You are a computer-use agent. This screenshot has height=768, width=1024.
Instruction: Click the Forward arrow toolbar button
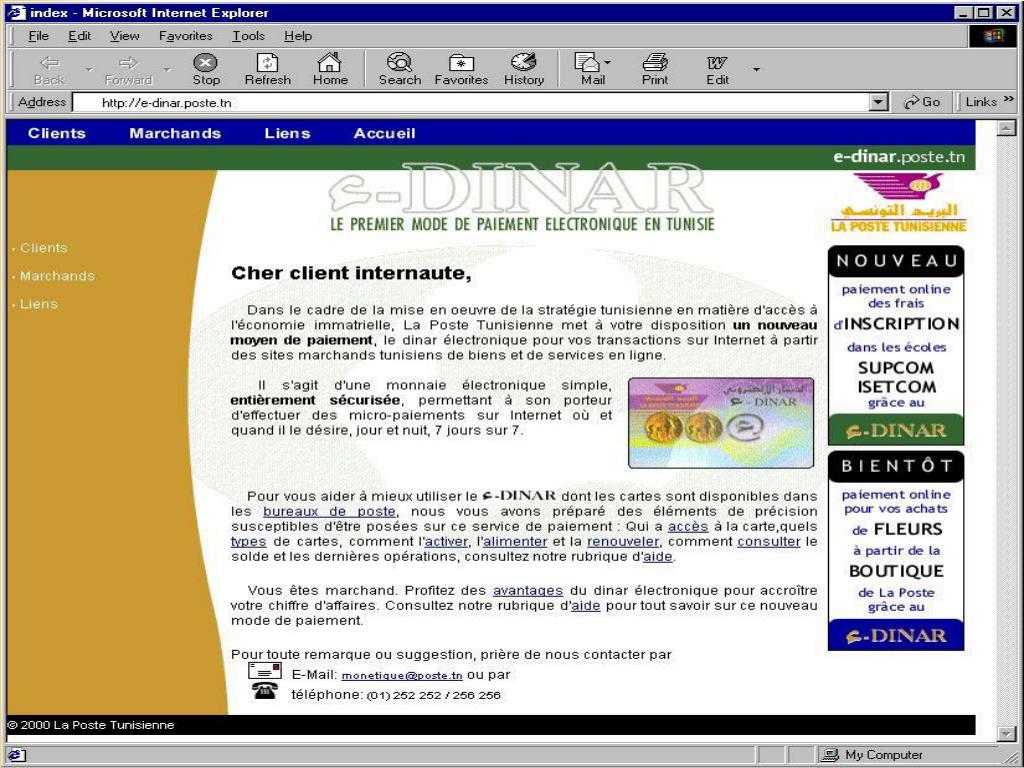coord(128,69)
